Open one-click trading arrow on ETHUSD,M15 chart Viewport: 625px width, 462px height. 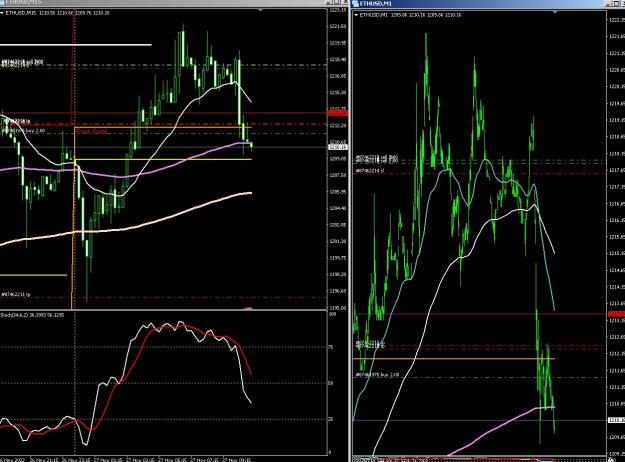(x=2, y=13)
